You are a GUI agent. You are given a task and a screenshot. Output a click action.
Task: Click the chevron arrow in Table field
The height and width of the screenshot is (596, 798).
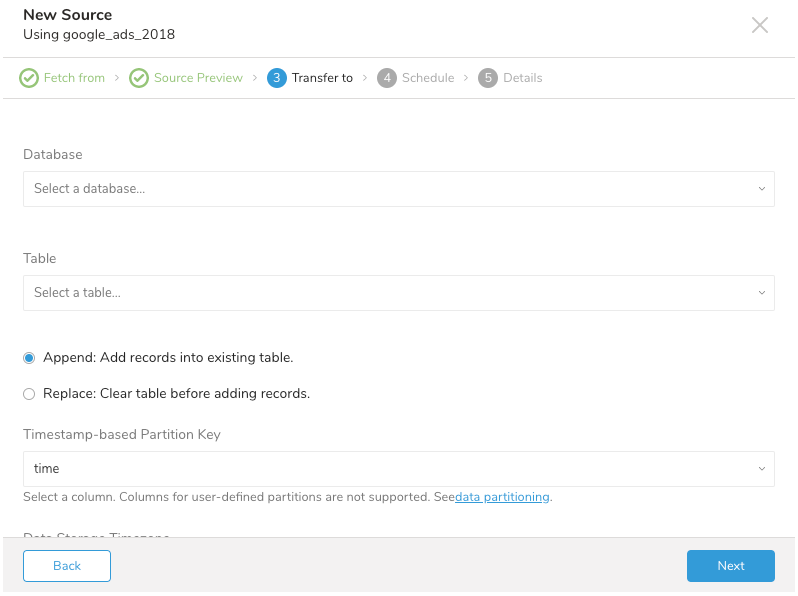point(761,293)
